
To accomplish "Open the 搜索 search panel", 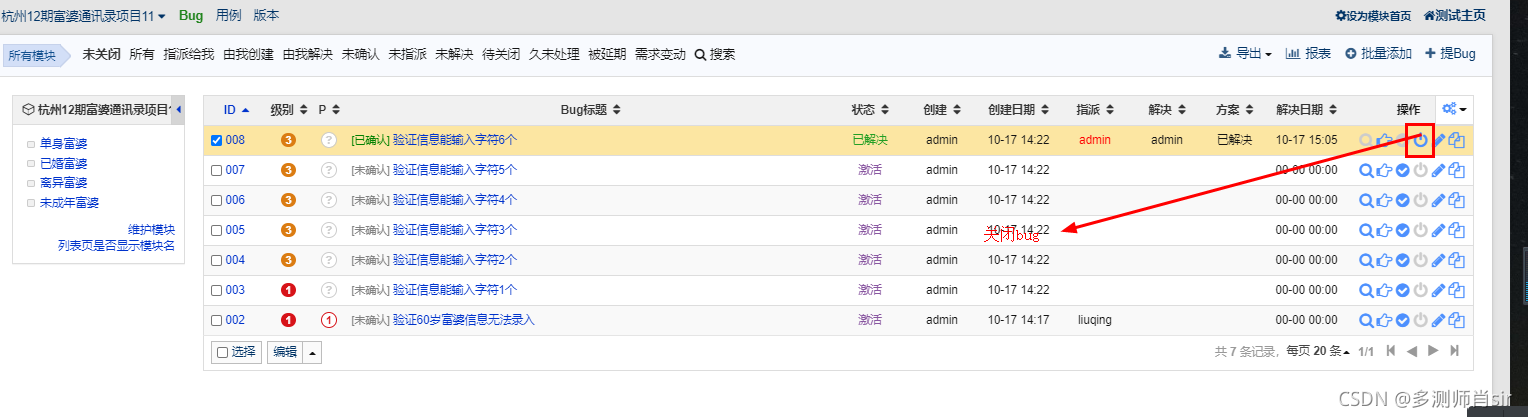I will pyautogui.click(x=715, y=54).
